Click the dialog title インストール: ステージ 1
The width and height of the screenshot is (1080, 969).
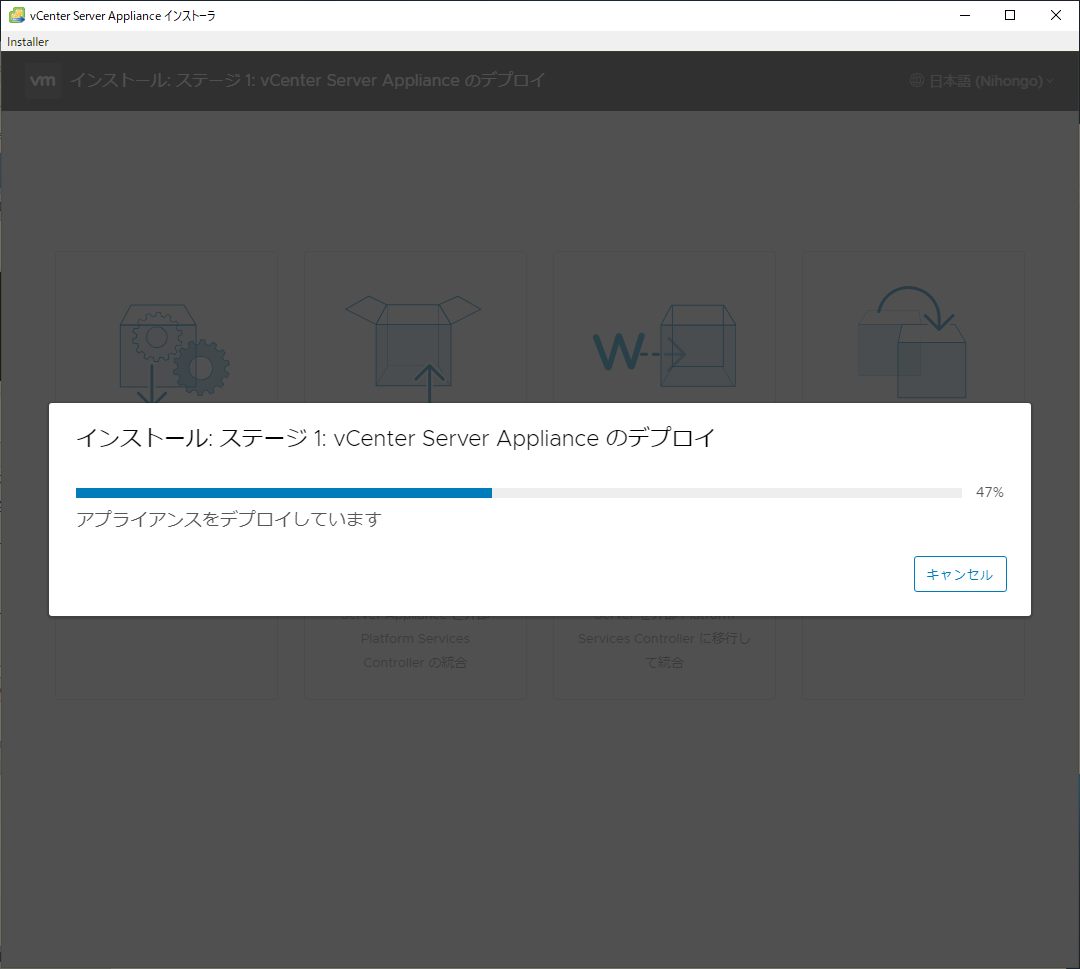(x=395, y=438)
